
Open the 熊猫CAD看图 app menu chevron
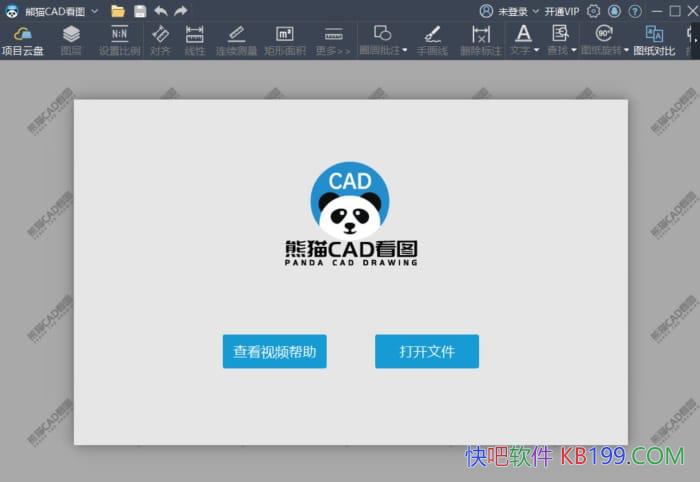(x=95, y=11)
